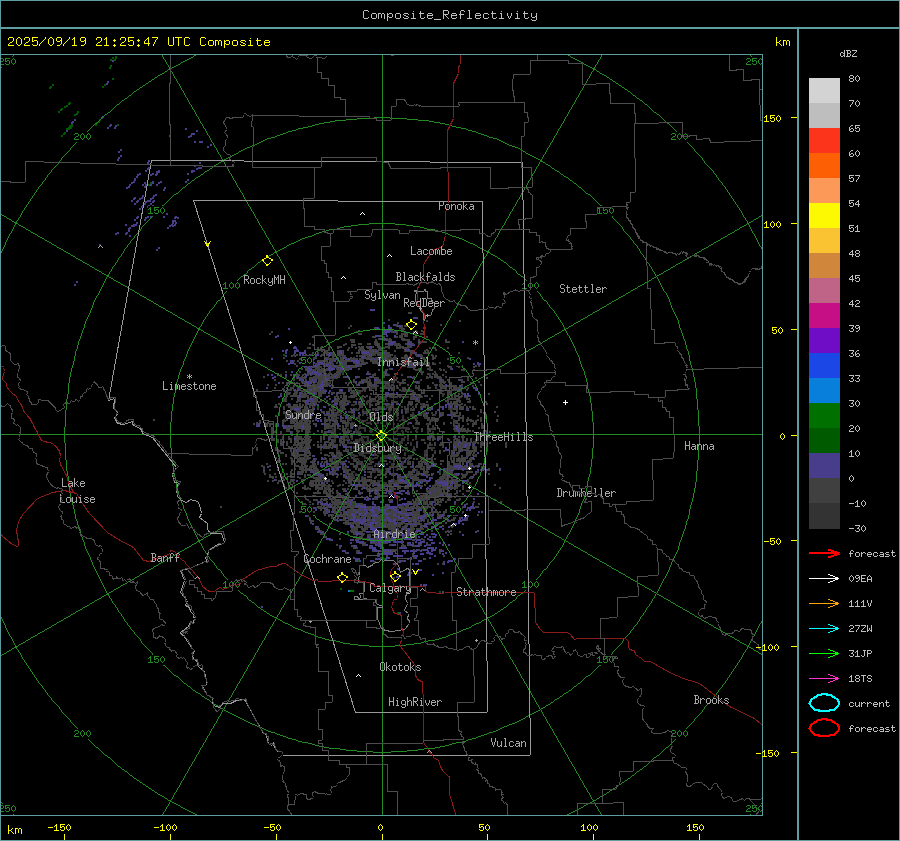
Task: Select the magenta 18TS arrow legend entry
Action: click(x=824, y=678)
